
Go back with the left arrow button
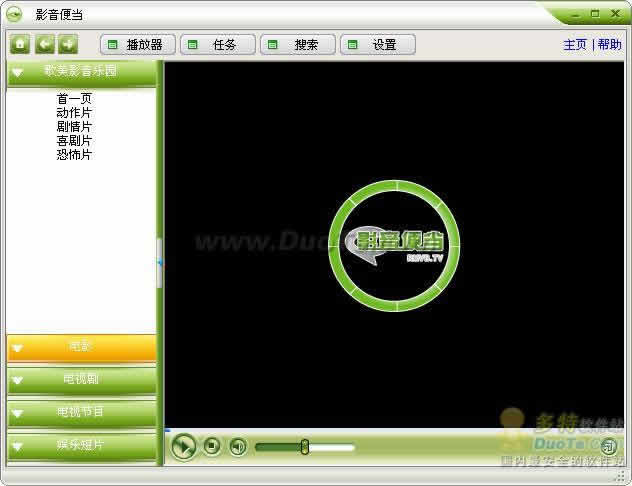[x=45, y=44]
